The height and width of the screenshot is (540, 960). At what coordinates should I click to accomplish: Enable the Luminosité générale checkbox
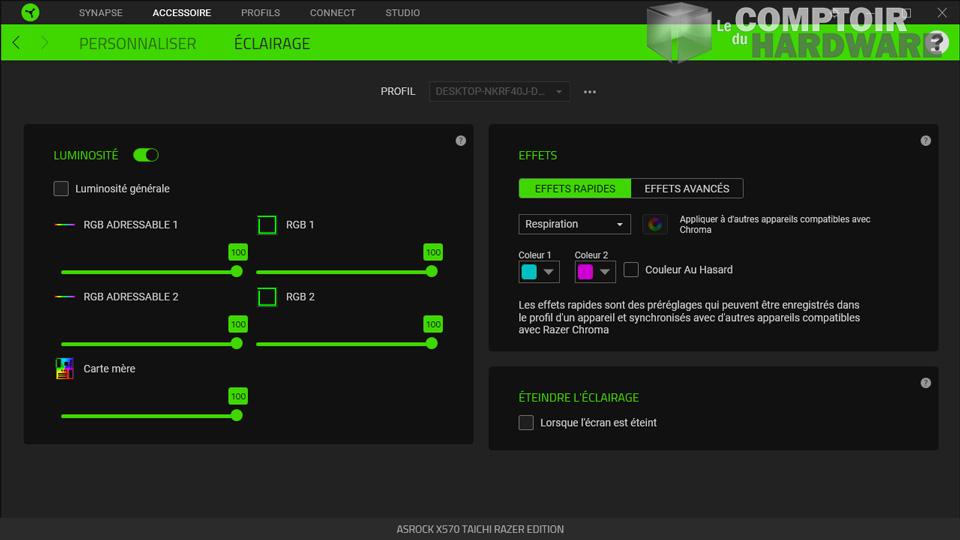coord(62,189)
